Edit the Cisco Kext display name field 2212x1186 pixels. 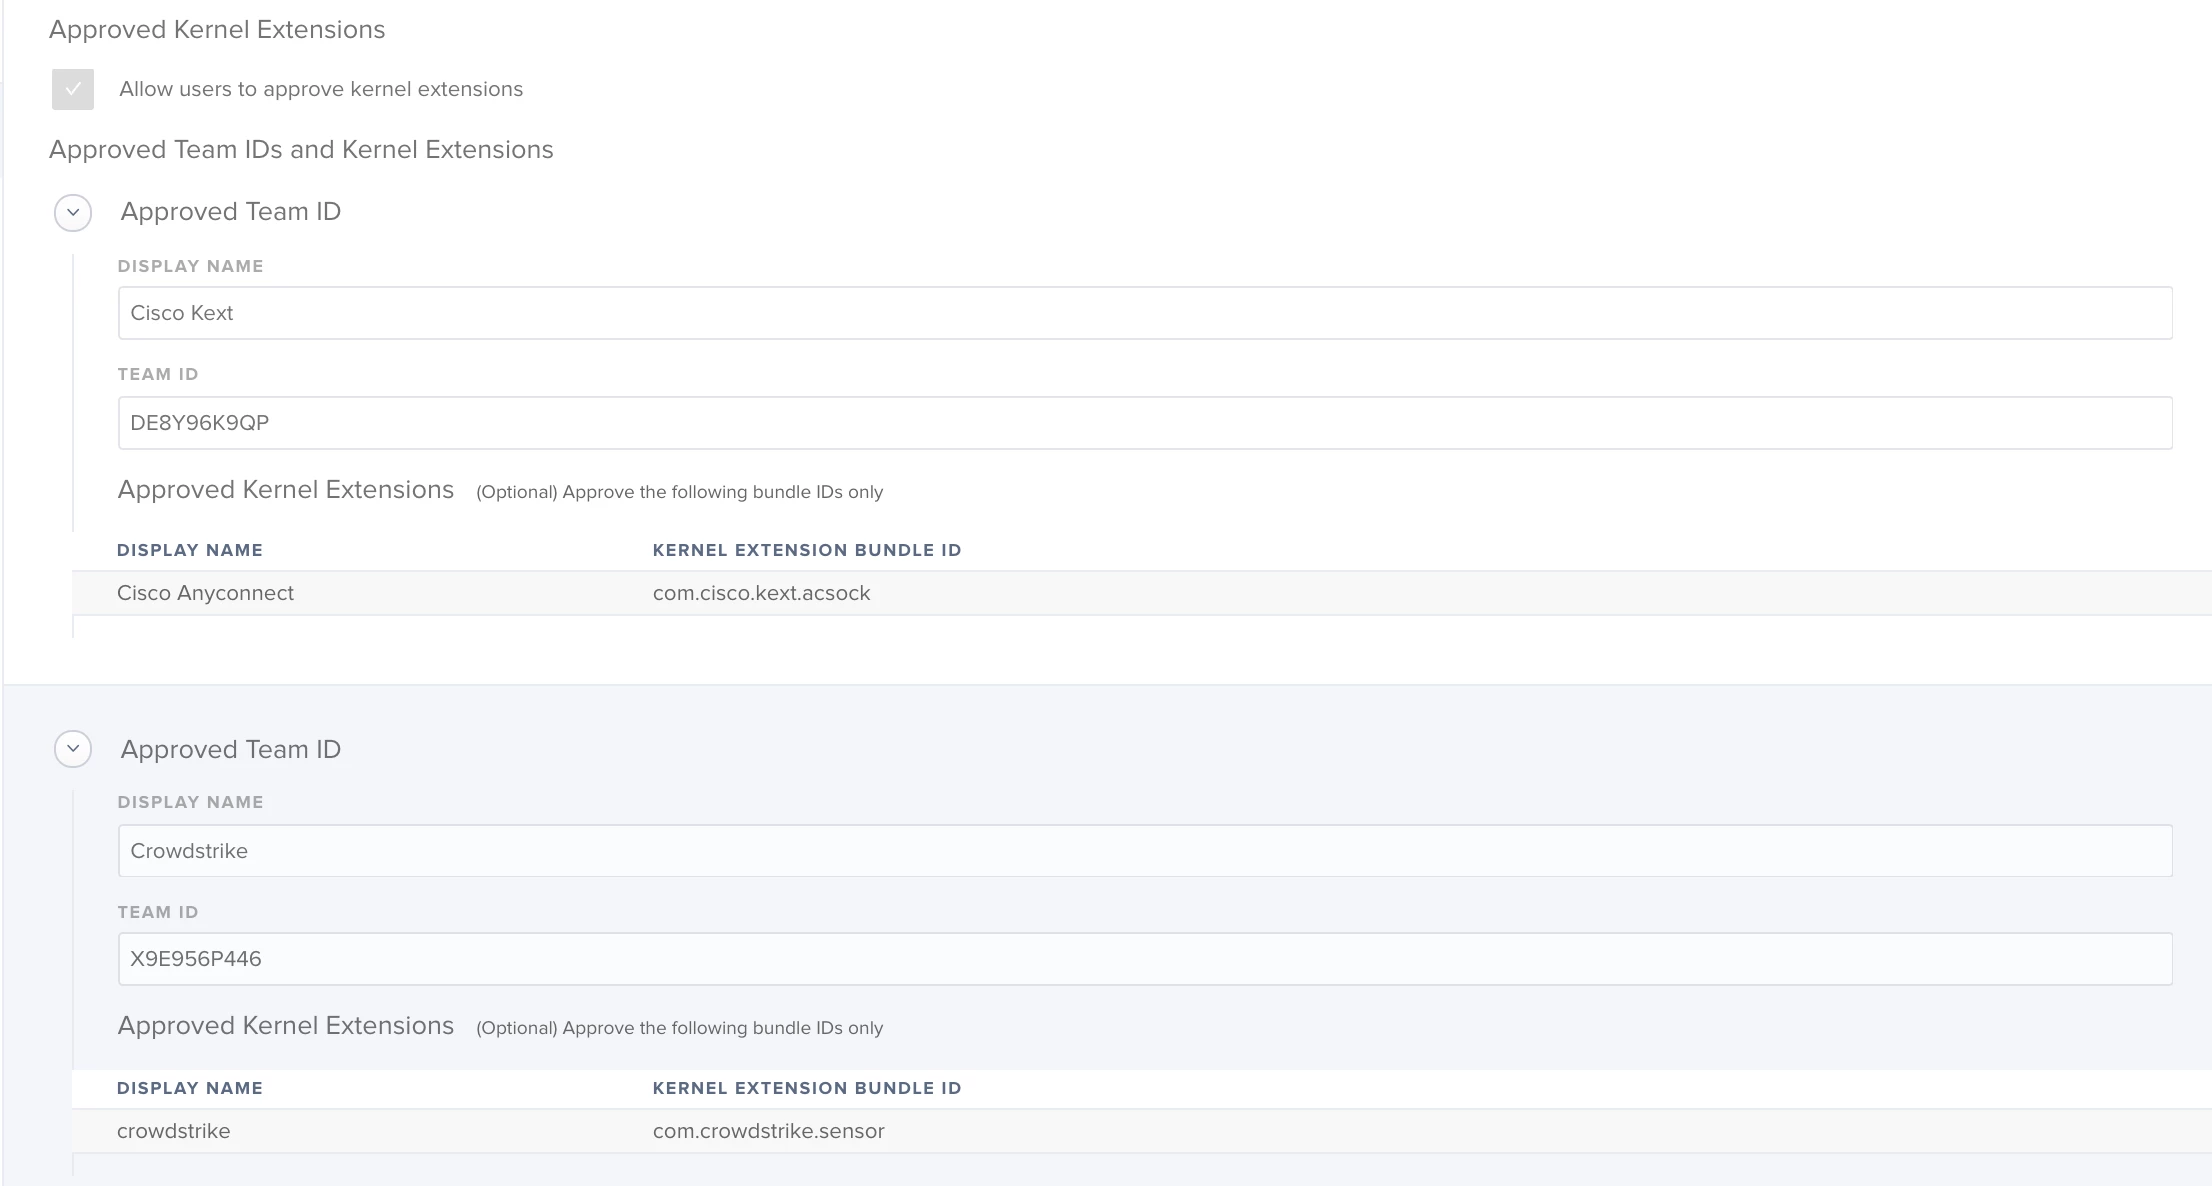point(1145,313)
